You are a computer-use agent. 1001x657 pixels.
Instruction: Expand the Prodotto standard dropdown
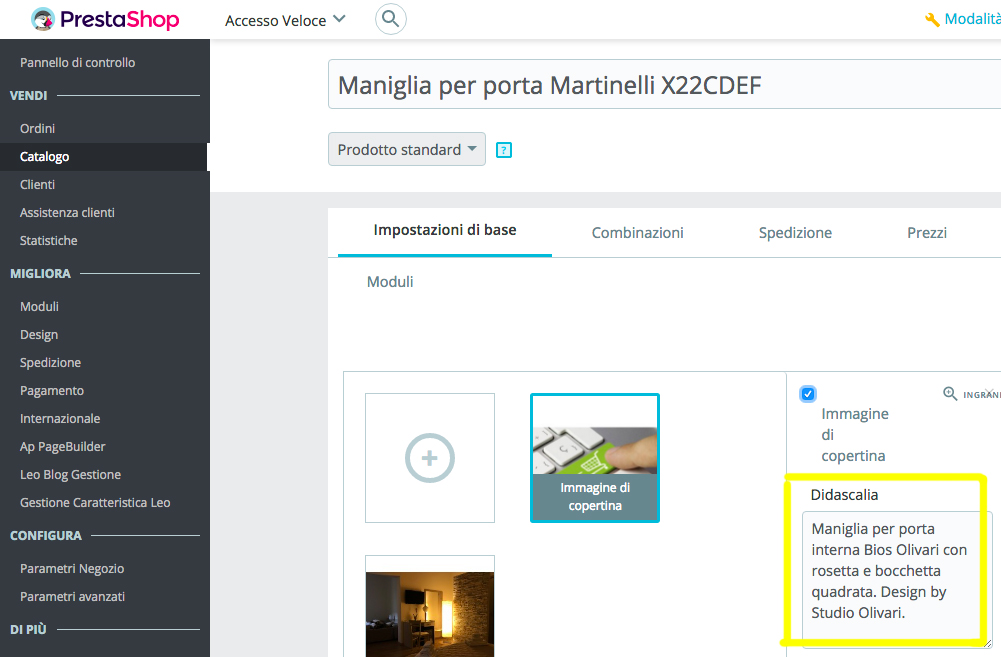click(407, 149)
